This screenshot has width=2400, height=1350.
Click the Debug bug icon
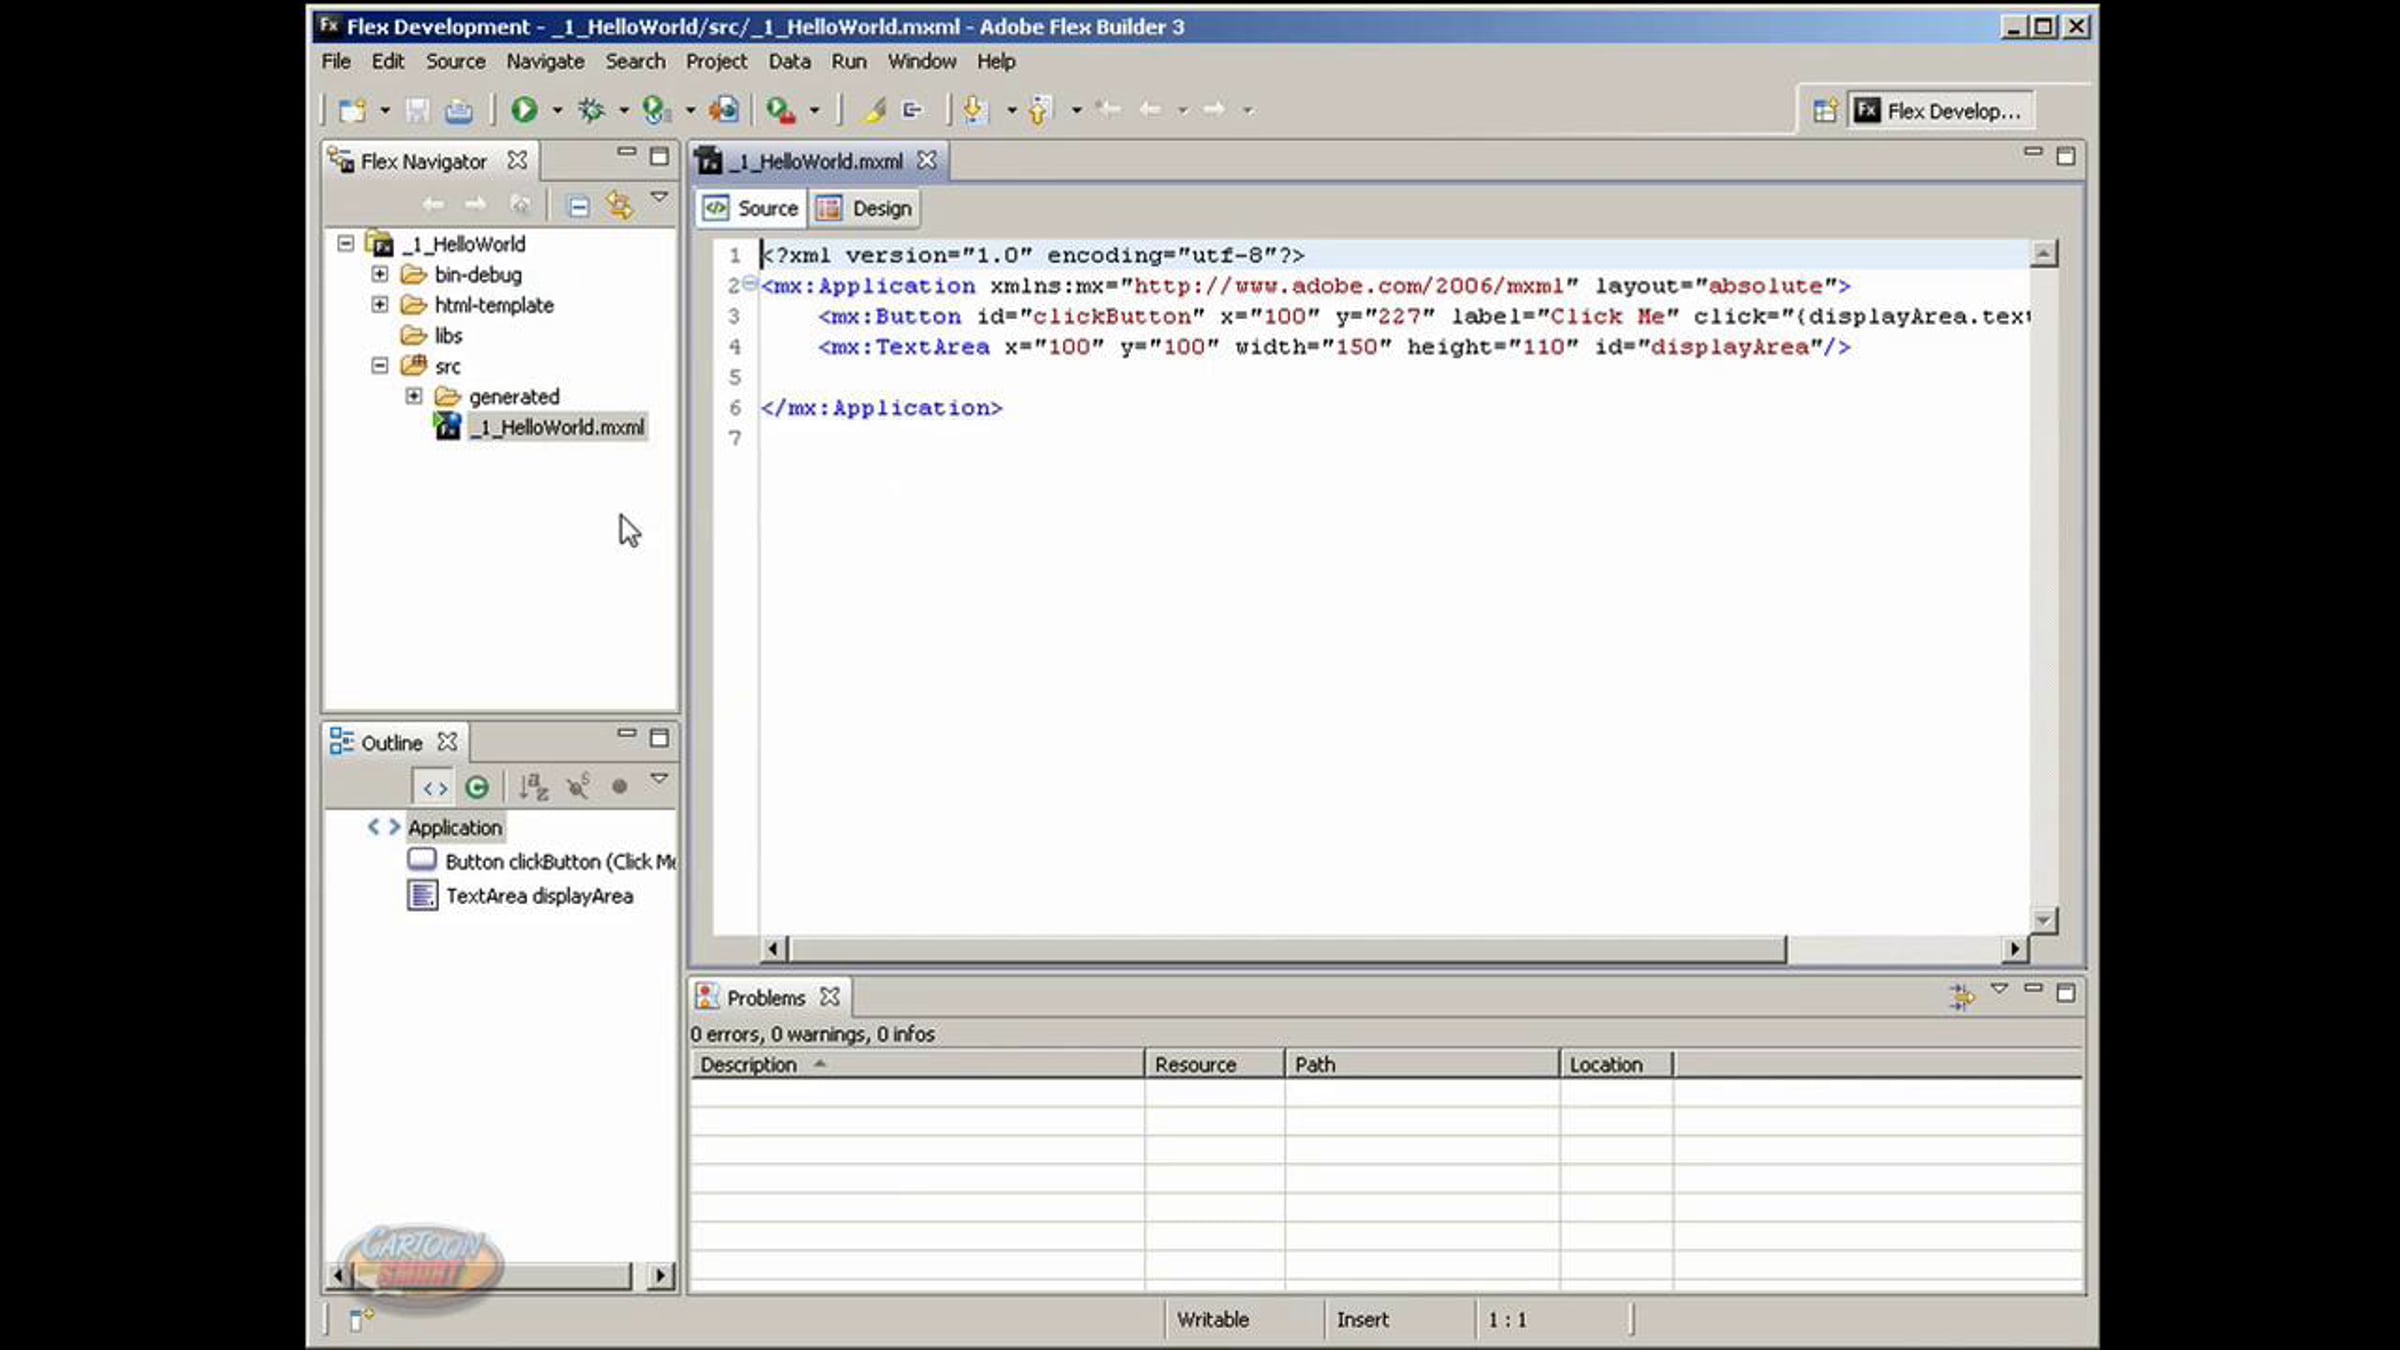pyautogui.click(x=591, y=110)
